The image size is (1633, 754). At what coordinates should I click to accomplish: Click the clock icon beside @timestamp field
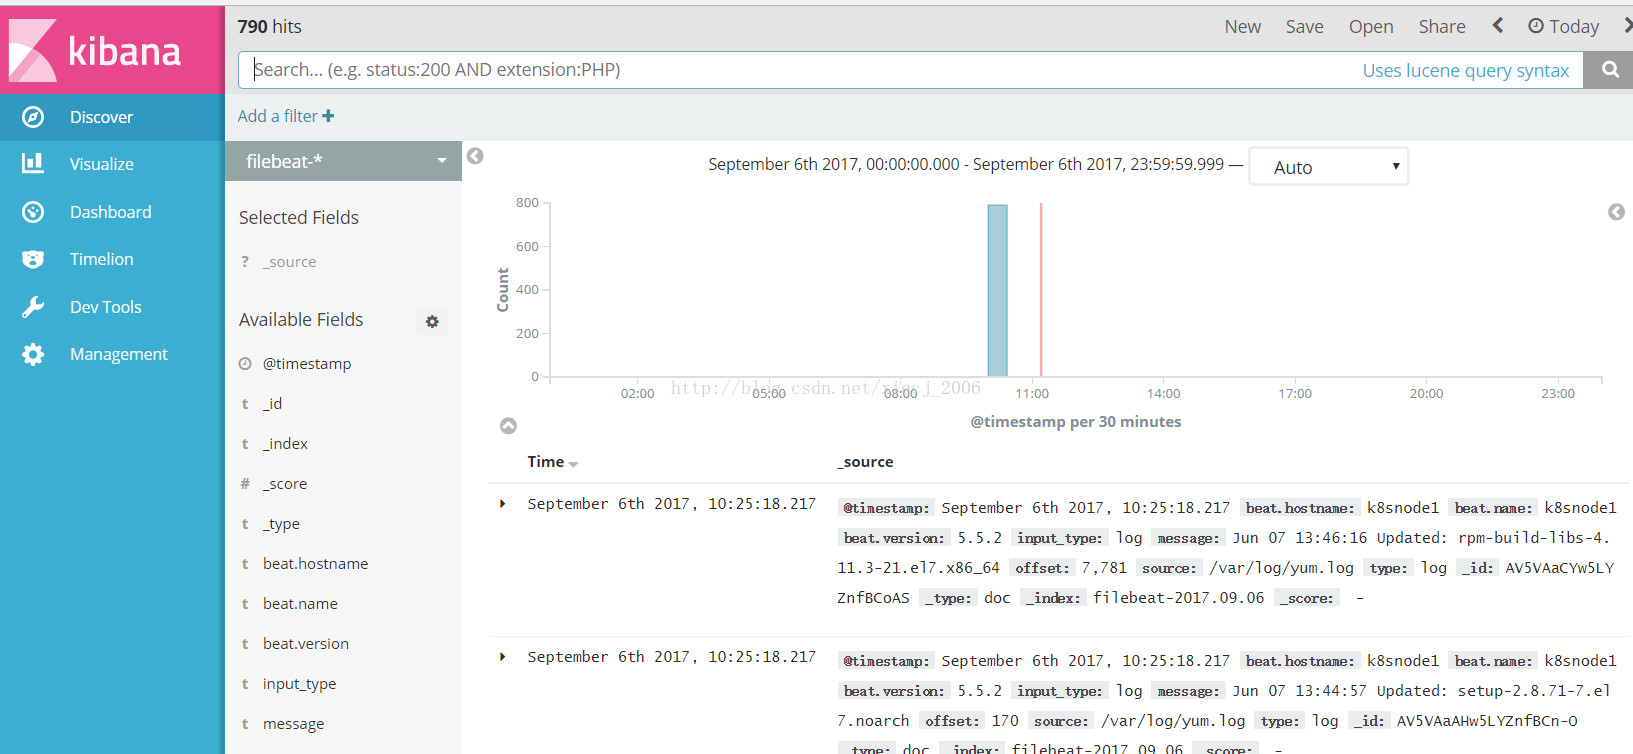click(x=245, y=364)
